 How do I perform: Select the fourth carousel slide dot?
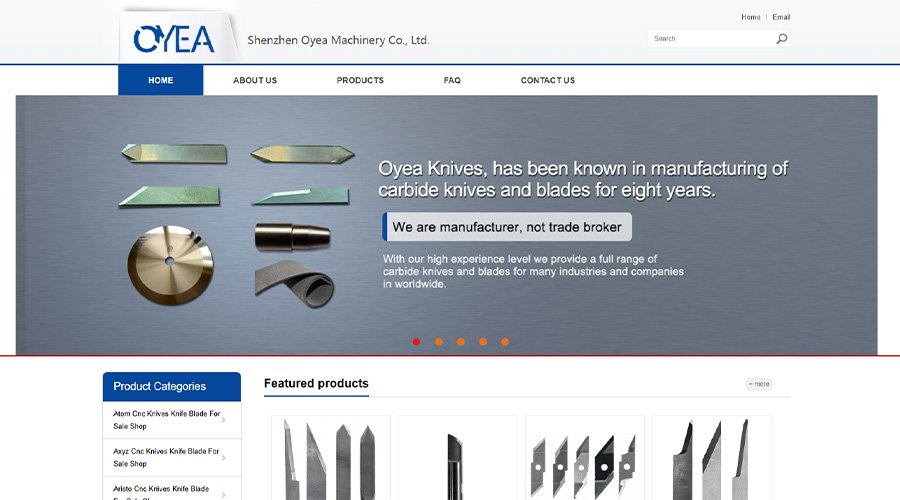click(483, 342)
